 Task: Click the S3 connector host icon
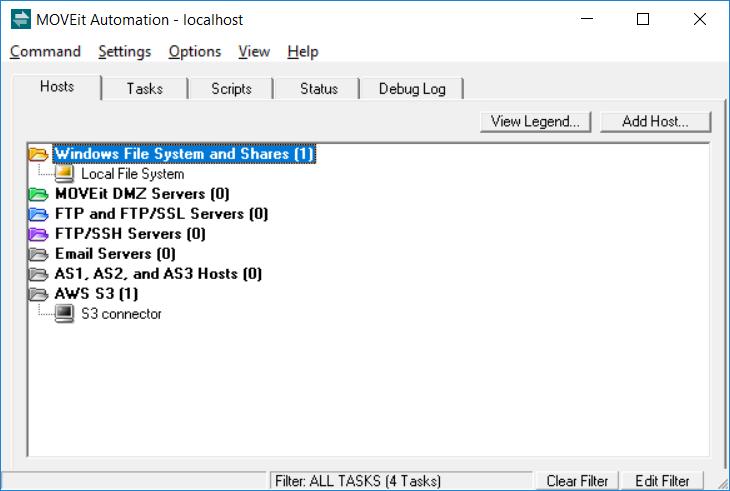point(64,314)
